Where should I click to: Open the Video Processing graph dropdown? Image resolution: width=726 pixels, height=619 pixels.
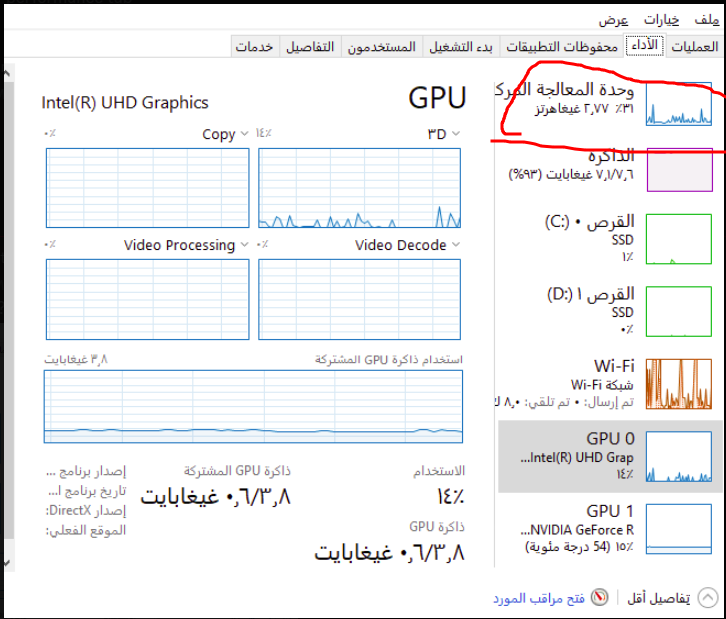coord(243,245)
